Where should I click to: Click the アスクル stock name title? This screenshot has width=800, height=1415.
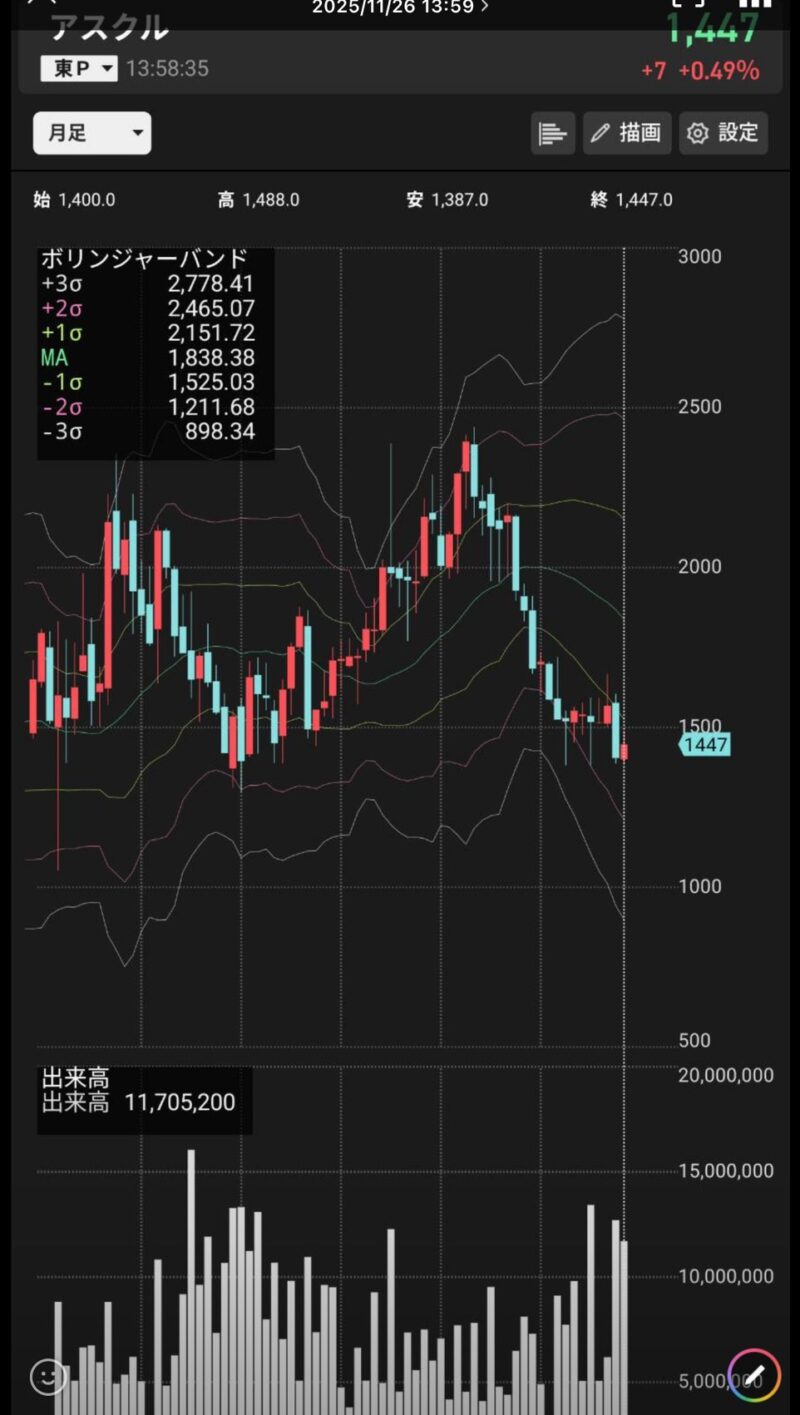point(109,28)
